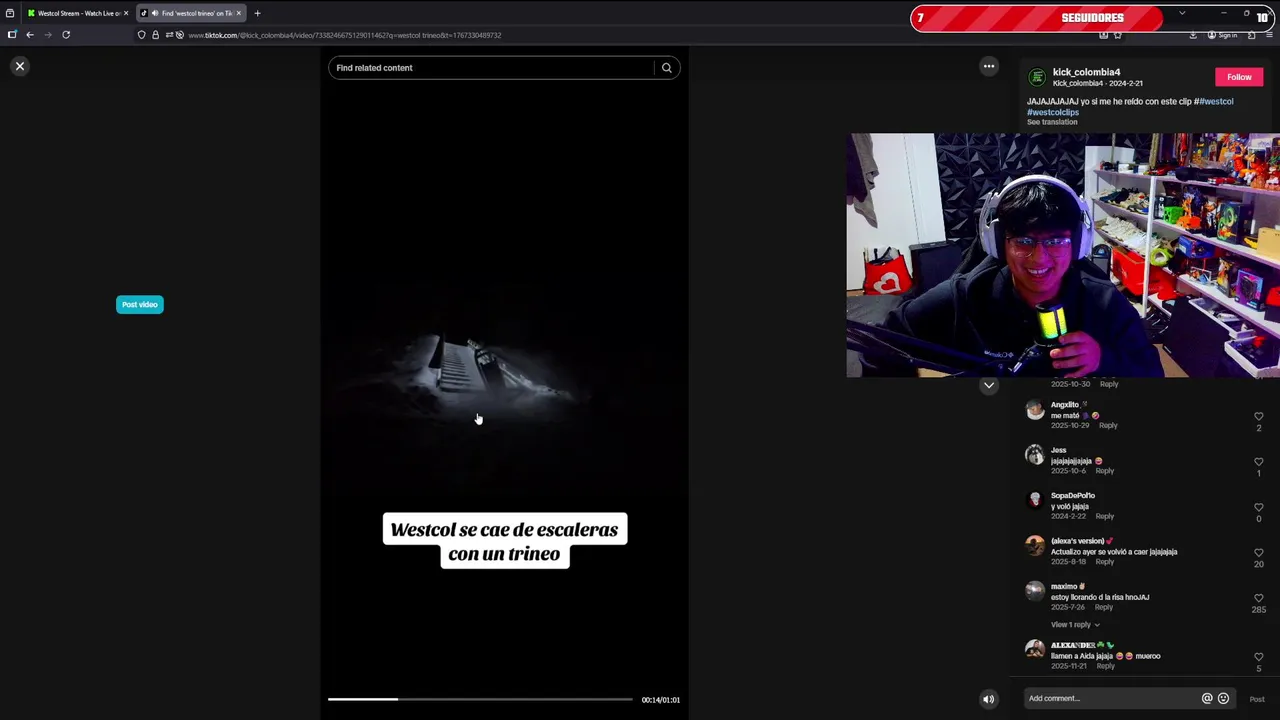Reply to ALEXANDER's comment

(1105, 666)
